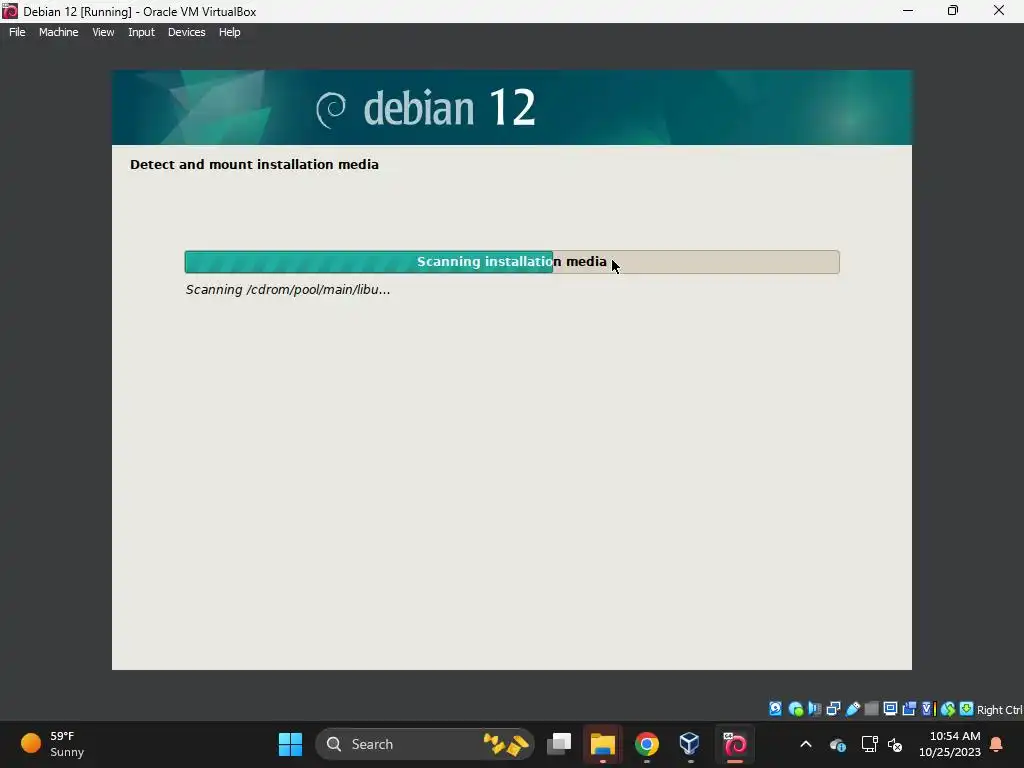Viewport: 1024px width, 768px height.
Task: Click the network tray icon
Action: [x=869, y=744]
